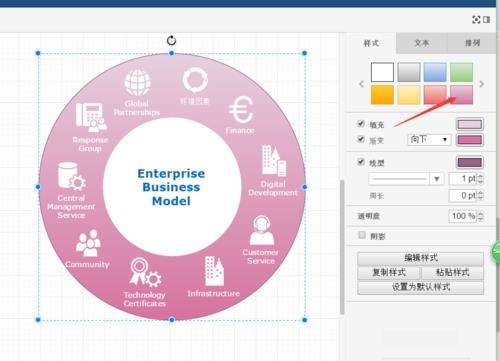
Task: Click the Central Management Service database icon
Action: pyautogui.click(x=71, y=176)
